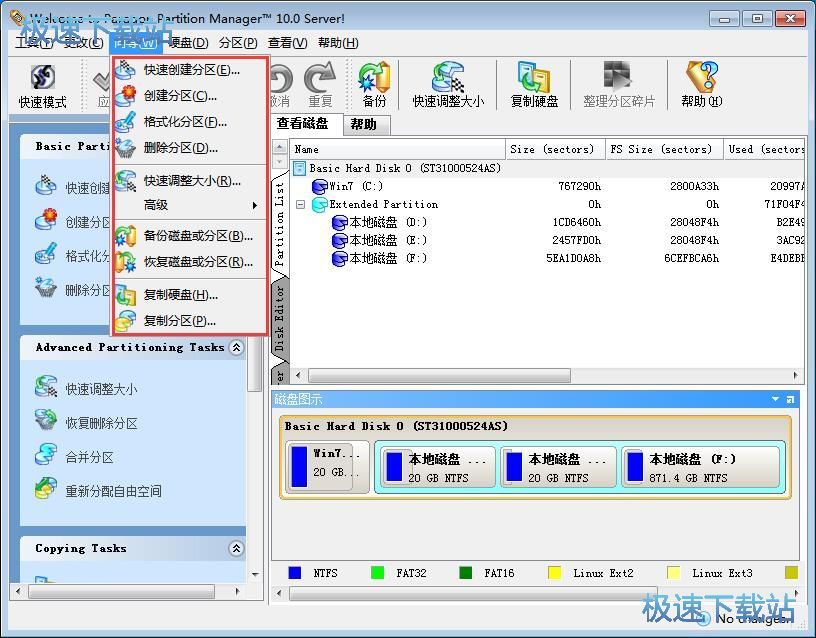Select 本地磁盘 (D:) partition row

[x=547, y=223]
